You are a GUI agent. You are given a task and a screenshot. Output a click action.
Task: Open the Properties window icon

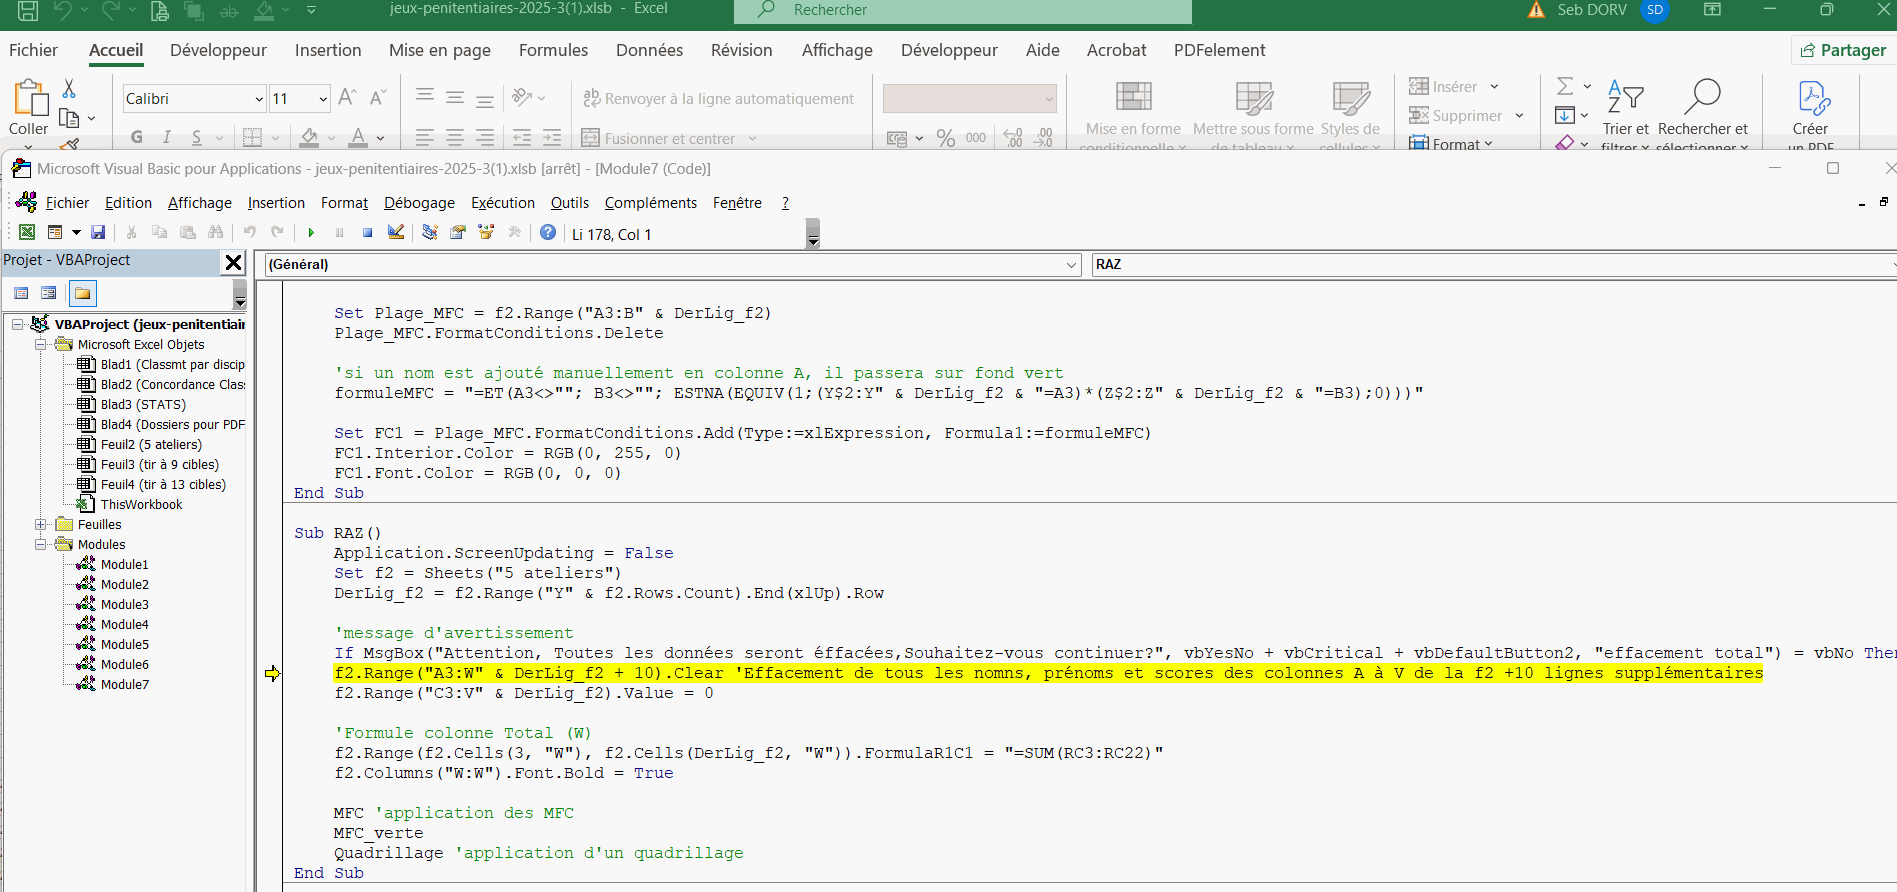coord(458,233)
